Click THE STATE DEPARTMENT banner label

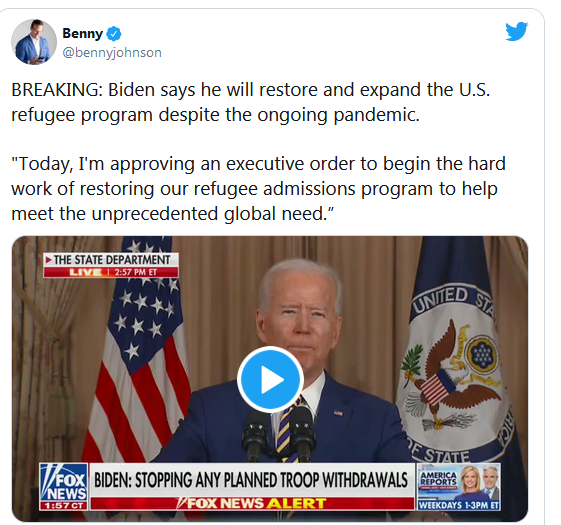click(111, 259)
